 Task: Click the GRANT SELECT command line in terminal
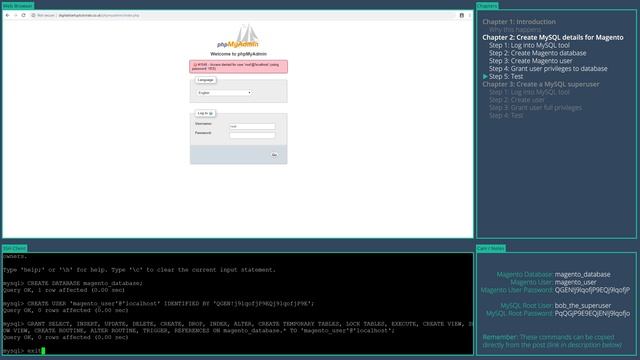238,327
